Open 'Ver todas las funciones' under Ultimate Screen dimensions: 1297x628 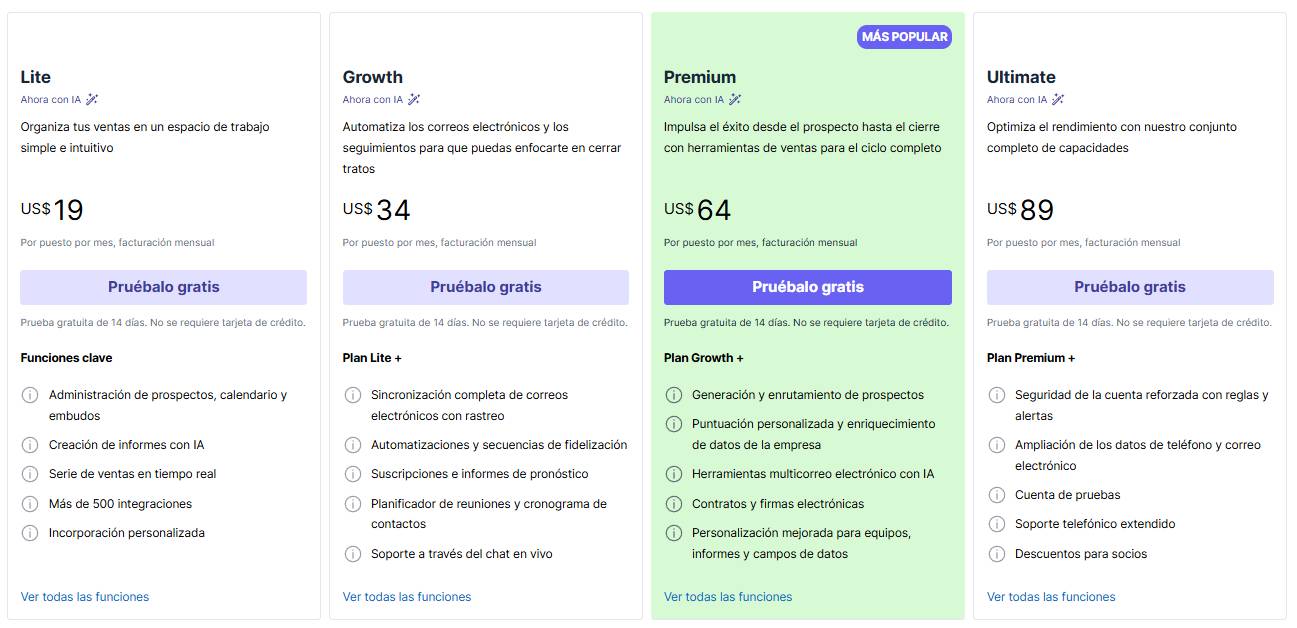(x=1050, y=596)
